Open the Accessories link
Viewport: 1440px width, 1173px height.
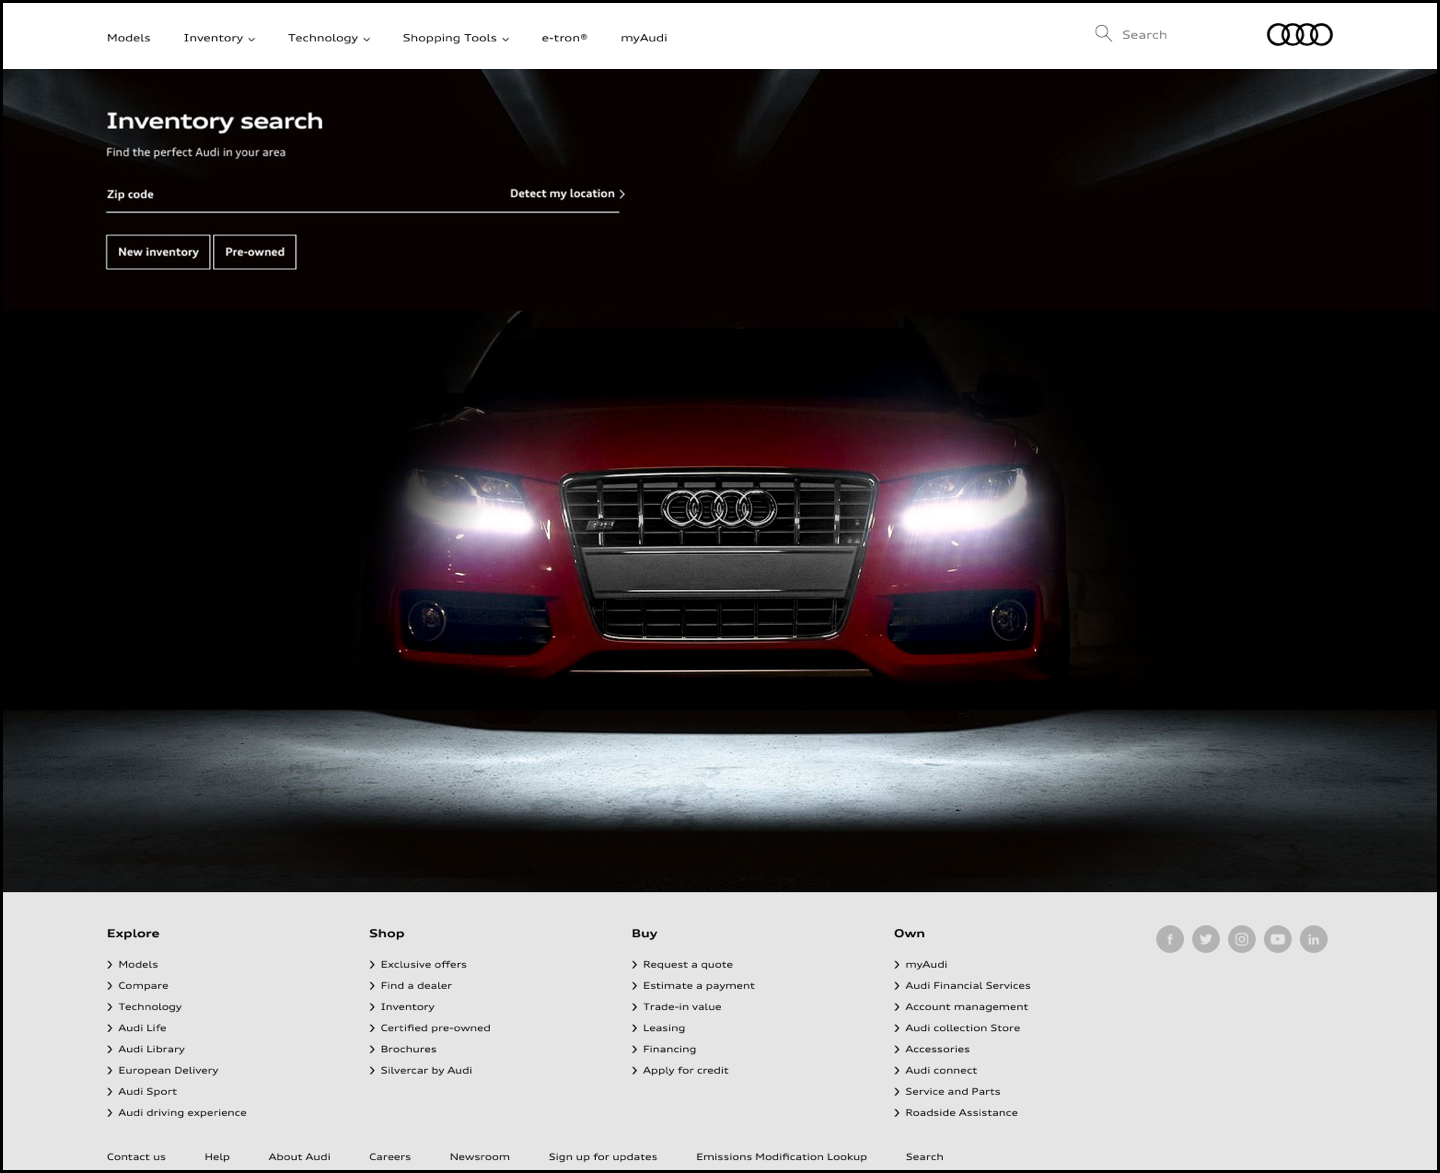click(x=937, y=1049)
